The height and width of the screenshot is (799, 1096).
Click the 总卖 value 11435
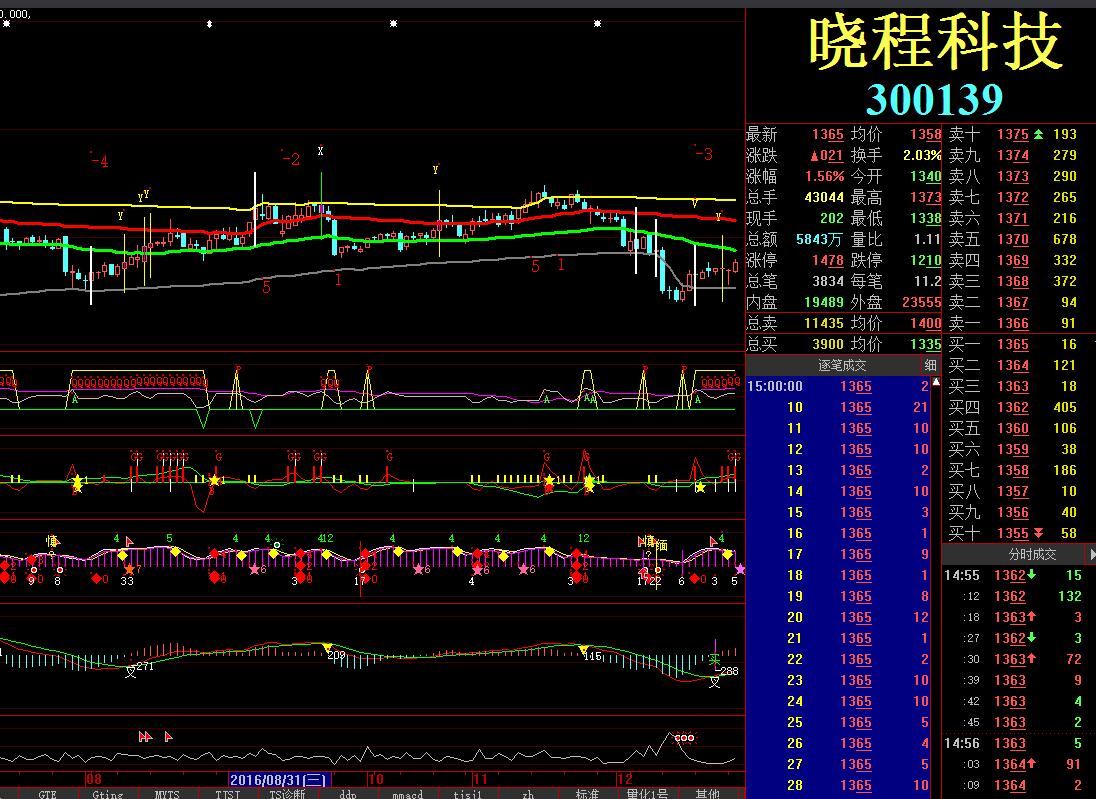click(824, 323)
